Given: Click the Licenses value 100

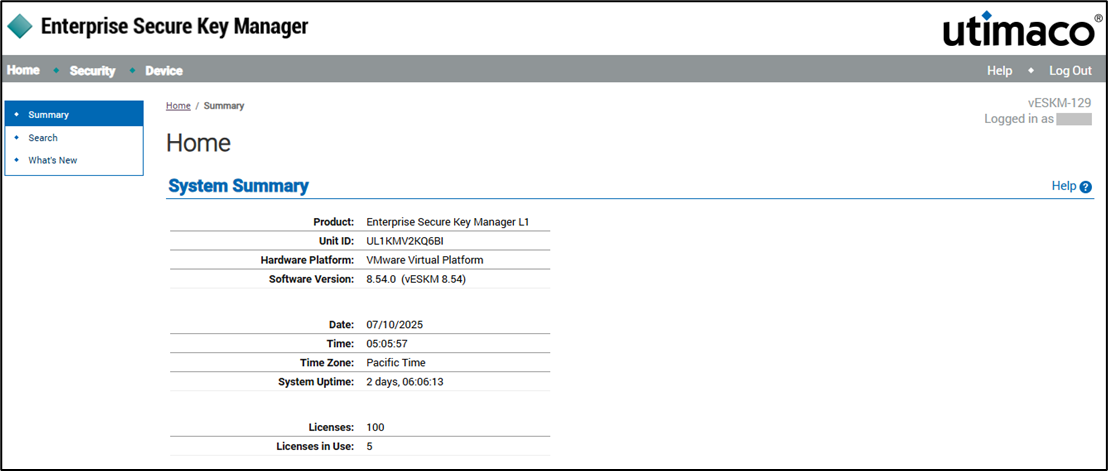Looking at the screenshot, I should (375, 427).
